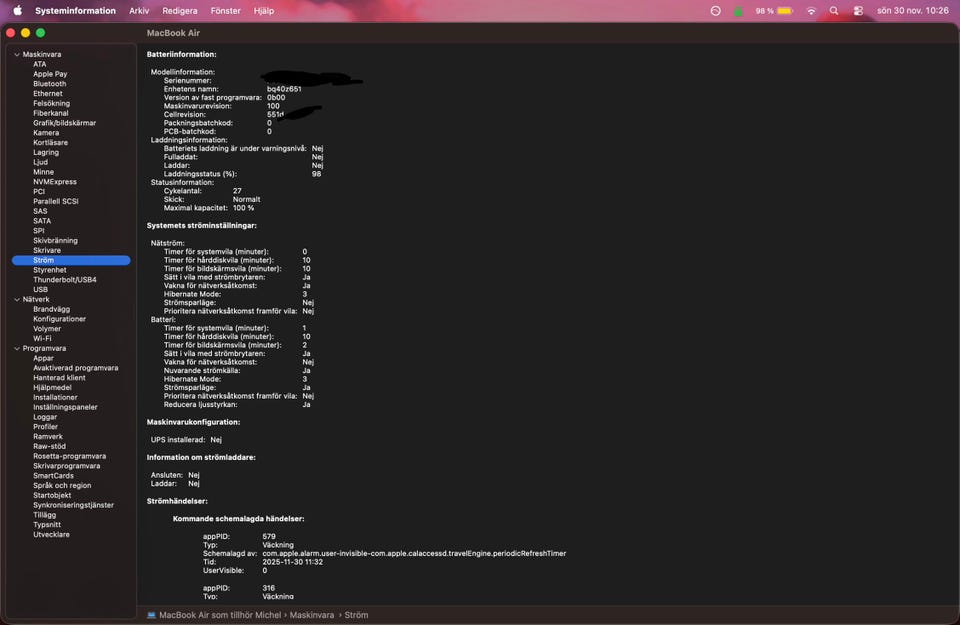This screenshot has width=960, height=625.
Task: Select Ramverk in sidebar
Action: (48, 436)
